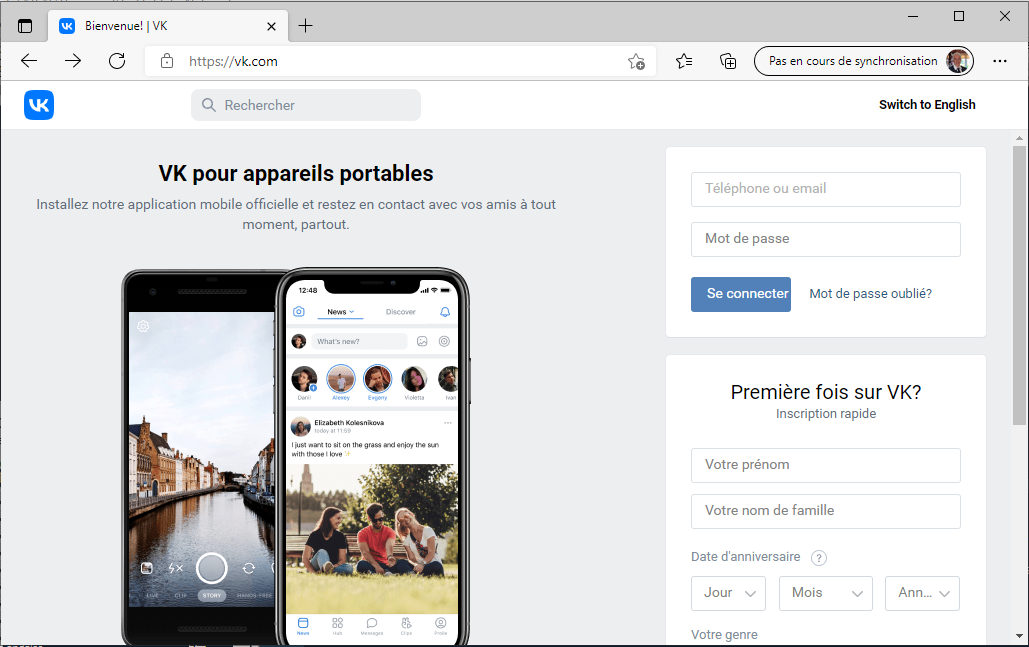Click the profile avatar in sync button
The image size is (1029, 647).
point(958,61)
